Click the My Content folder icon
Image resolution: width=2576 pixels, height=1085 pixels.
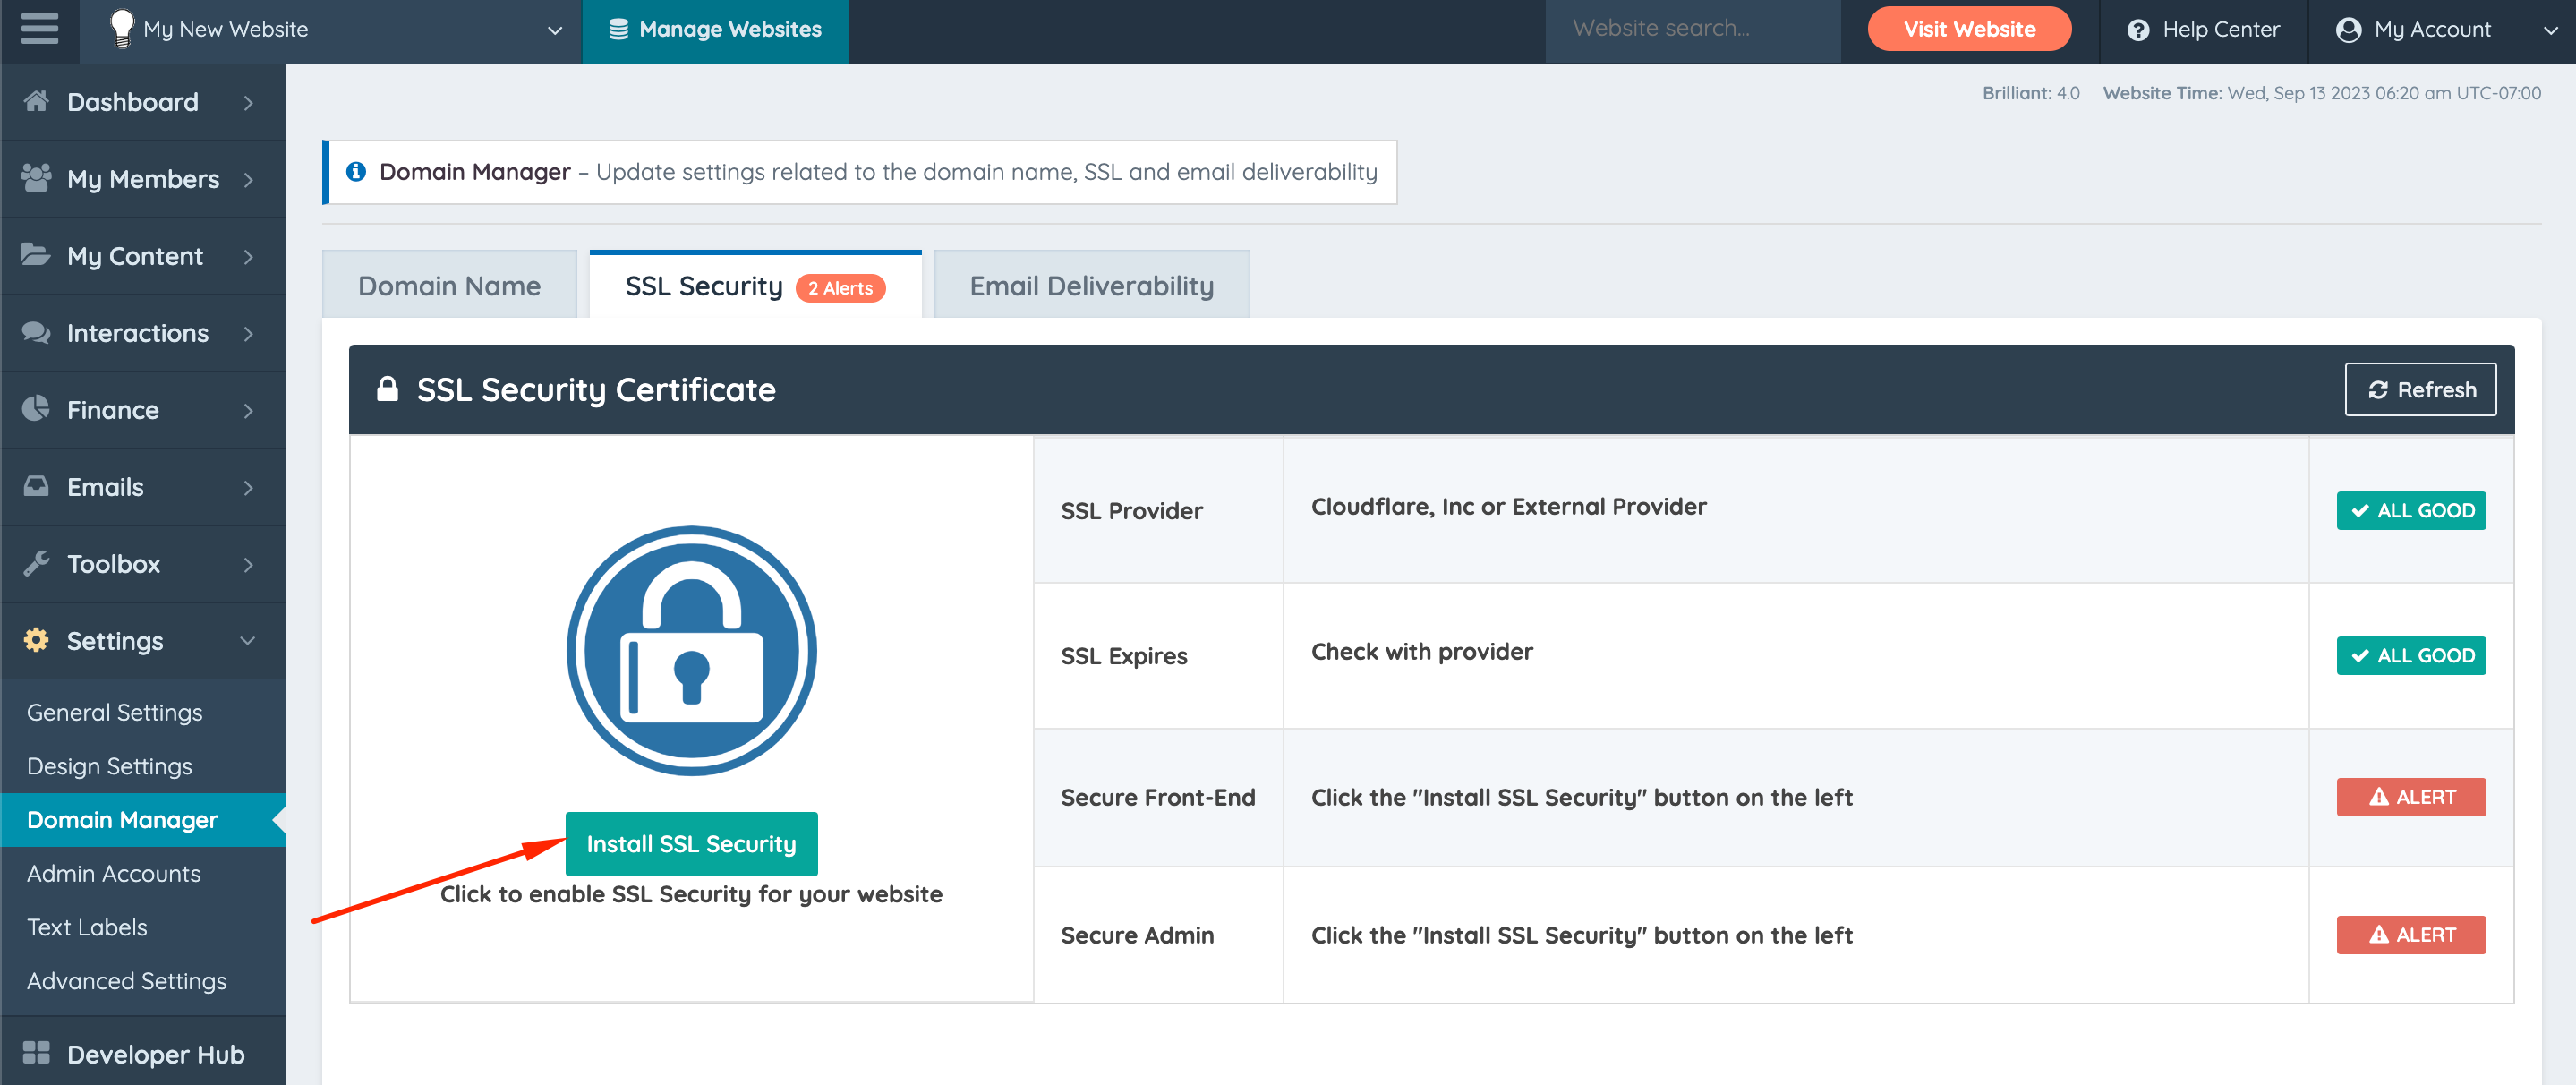click(36, 255)
